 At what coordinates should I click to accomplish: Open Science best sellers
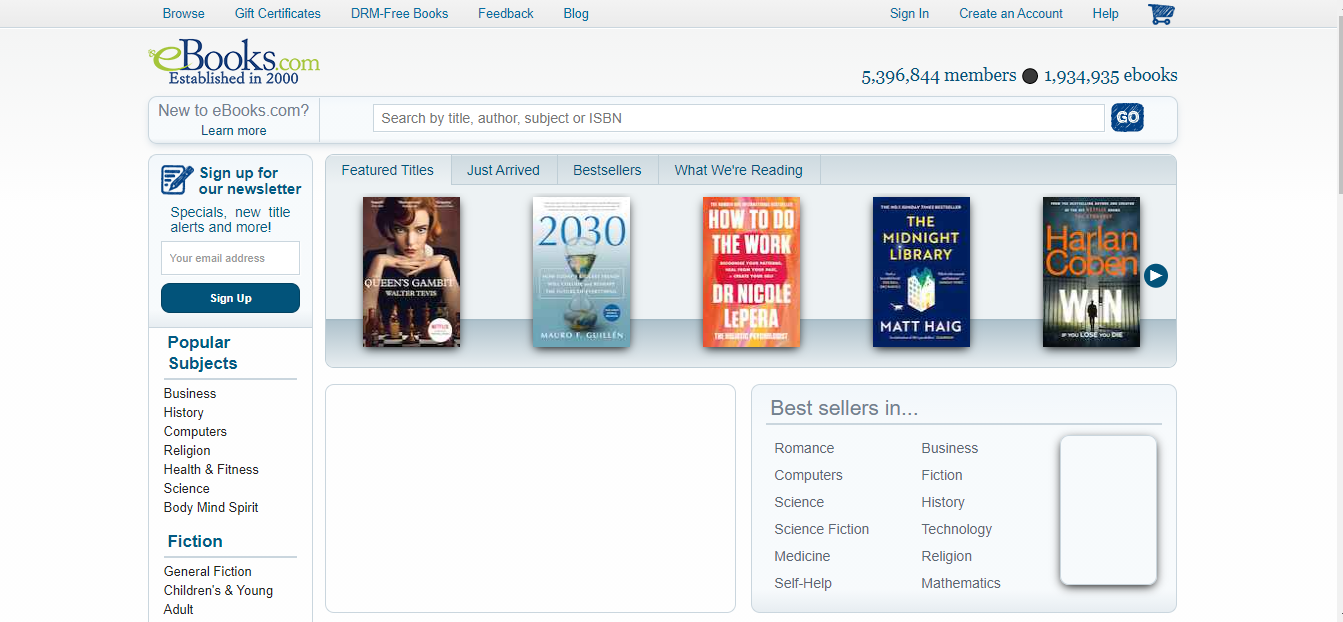(x=799, y=502)
